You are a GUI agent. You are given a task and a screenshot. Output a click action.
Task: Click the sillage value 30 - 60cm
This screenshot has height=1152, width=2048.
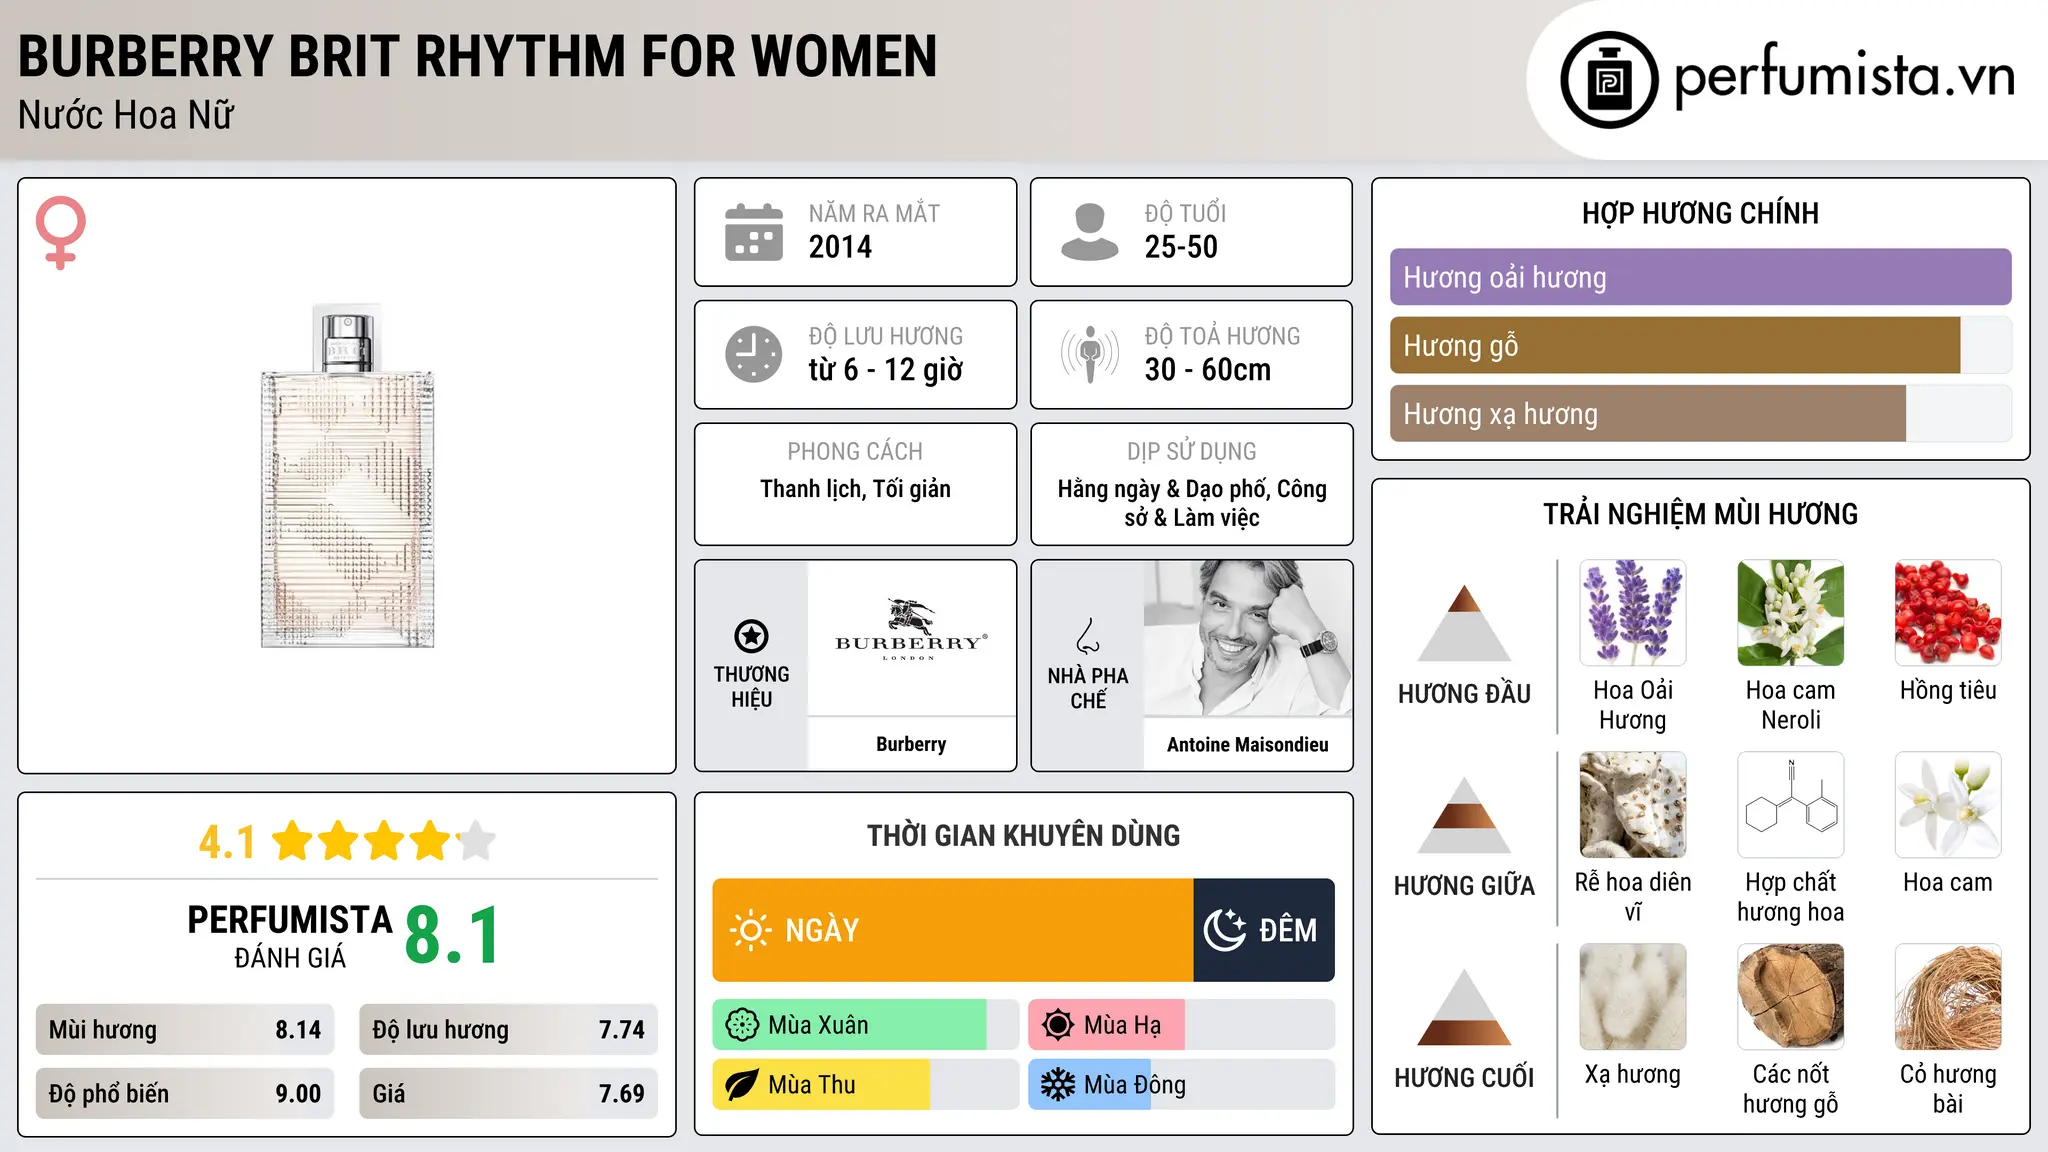[x=1208, y=370]
